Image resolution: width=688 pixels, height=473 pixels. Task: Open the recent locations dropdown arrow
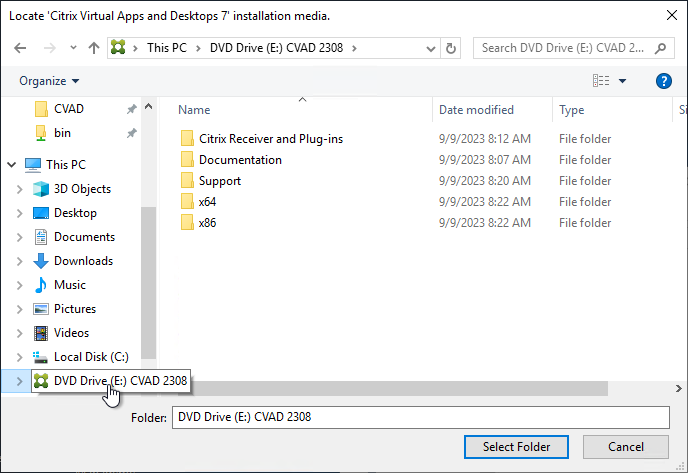(x=73, y=47)
